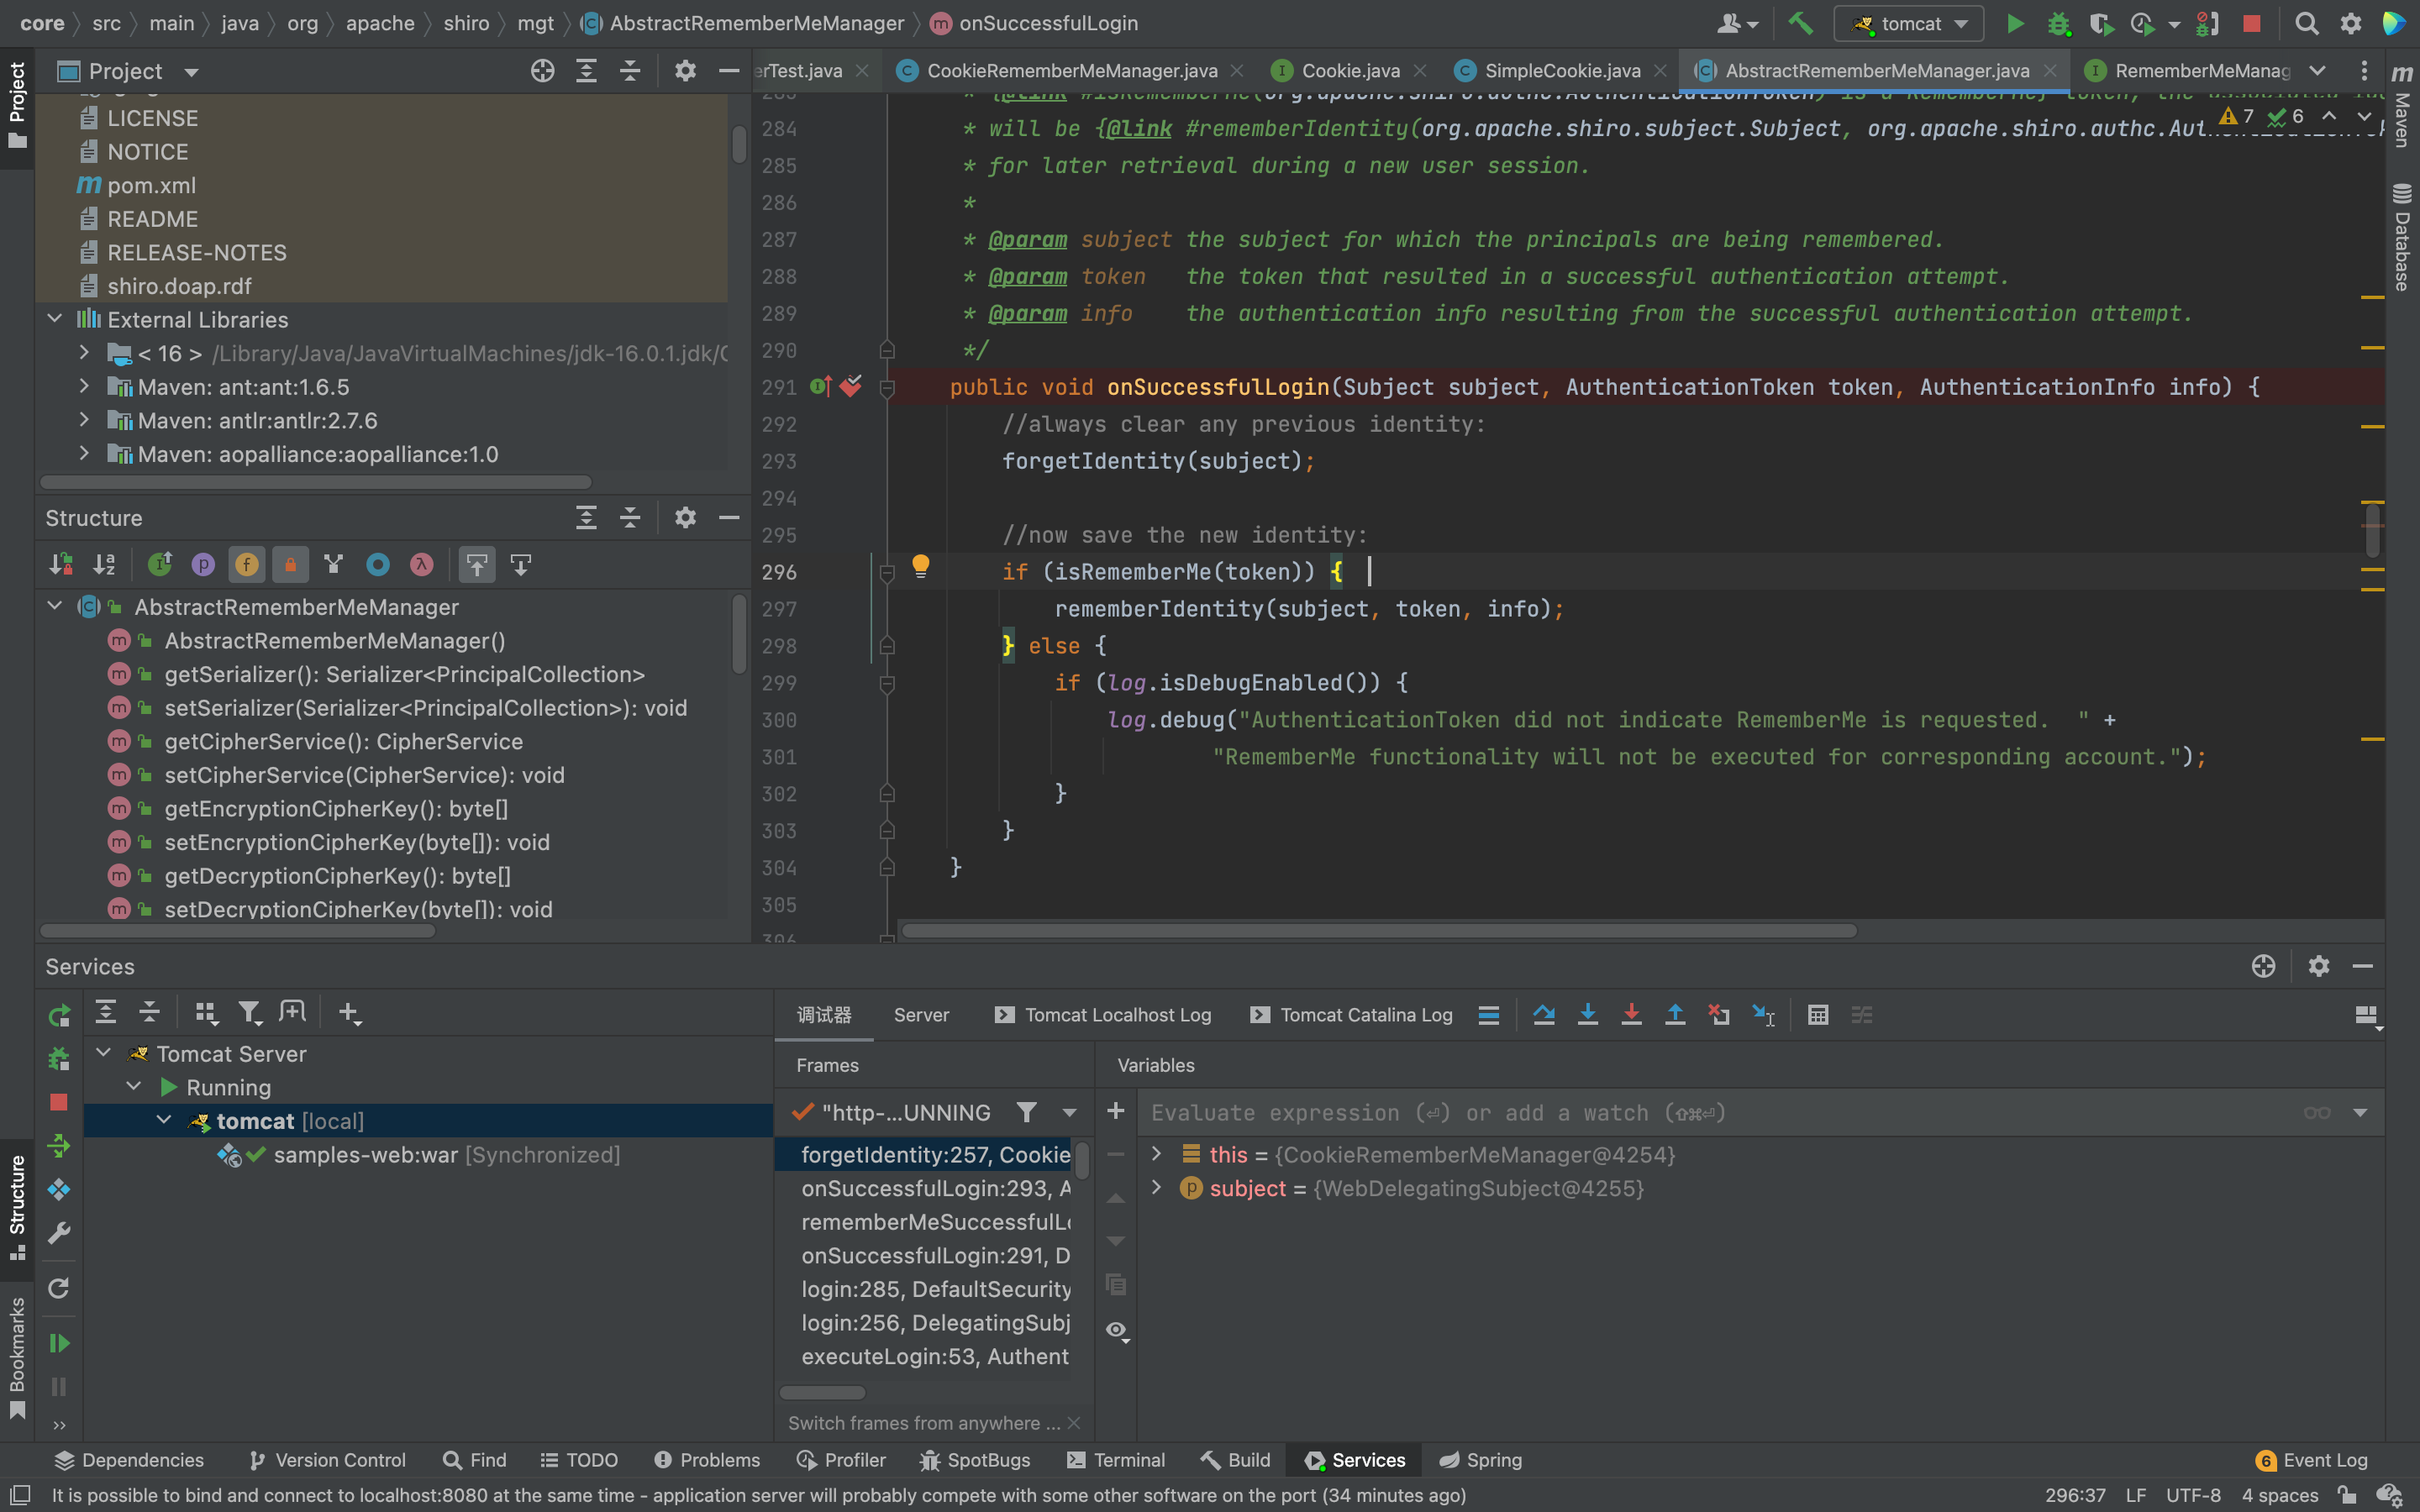Screen dimensions: 2420x1512
Task: Open Tomcat Localhost Log tab
Action: [1103, 1015]
